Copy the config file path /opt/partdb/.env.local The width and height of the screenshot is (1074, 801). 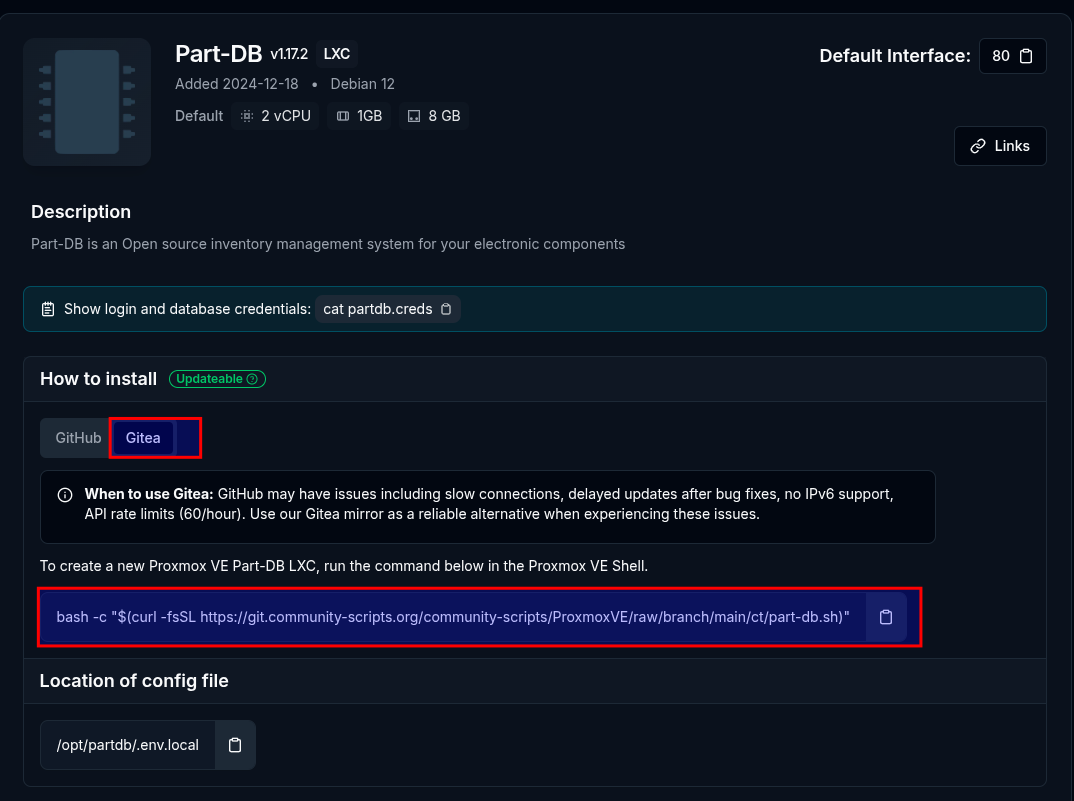tap(235, 745)
